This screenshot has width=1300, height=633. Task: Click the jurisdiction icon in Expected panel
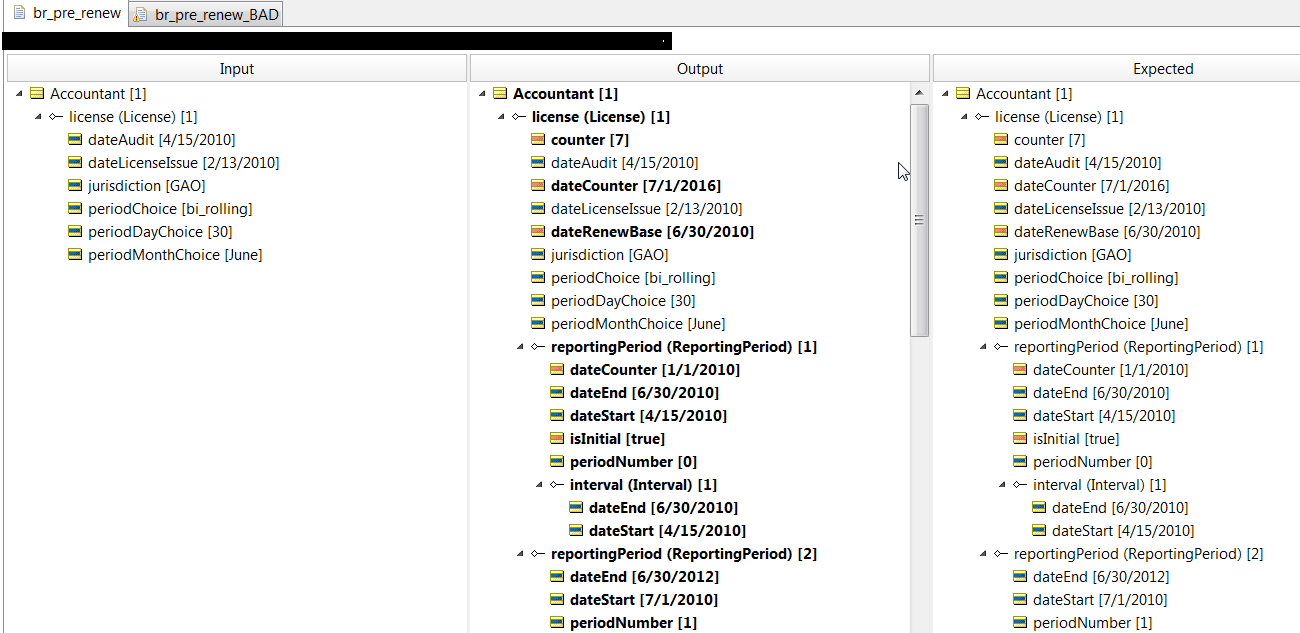[1001, 255]
